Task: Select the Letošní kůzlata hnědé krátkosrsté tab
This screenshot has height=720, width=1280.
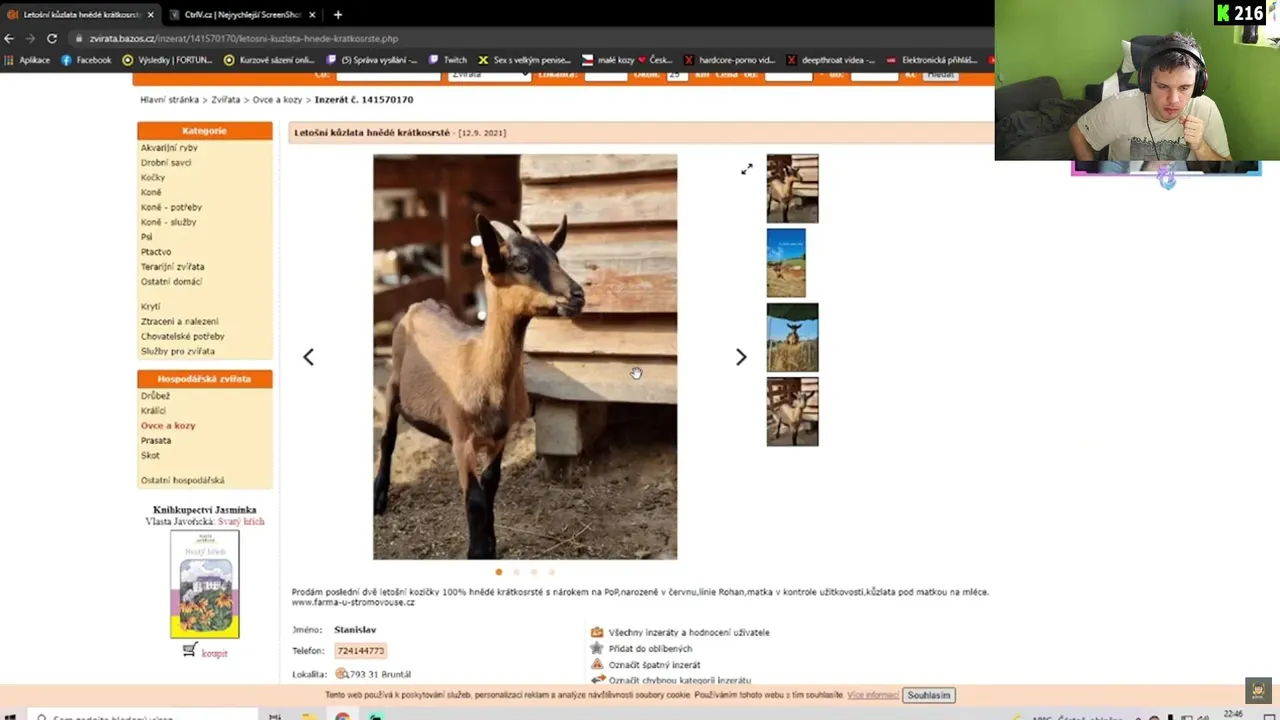Action: click(x=80, y=15)
